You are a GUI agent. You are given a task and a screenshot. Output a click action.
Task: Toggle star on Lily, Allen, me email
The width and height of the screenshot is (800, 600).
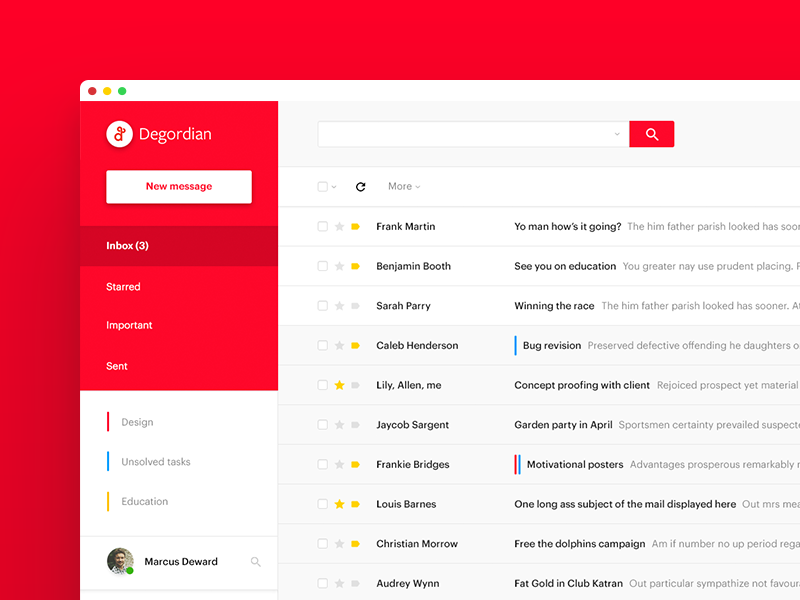pos(339,385)
